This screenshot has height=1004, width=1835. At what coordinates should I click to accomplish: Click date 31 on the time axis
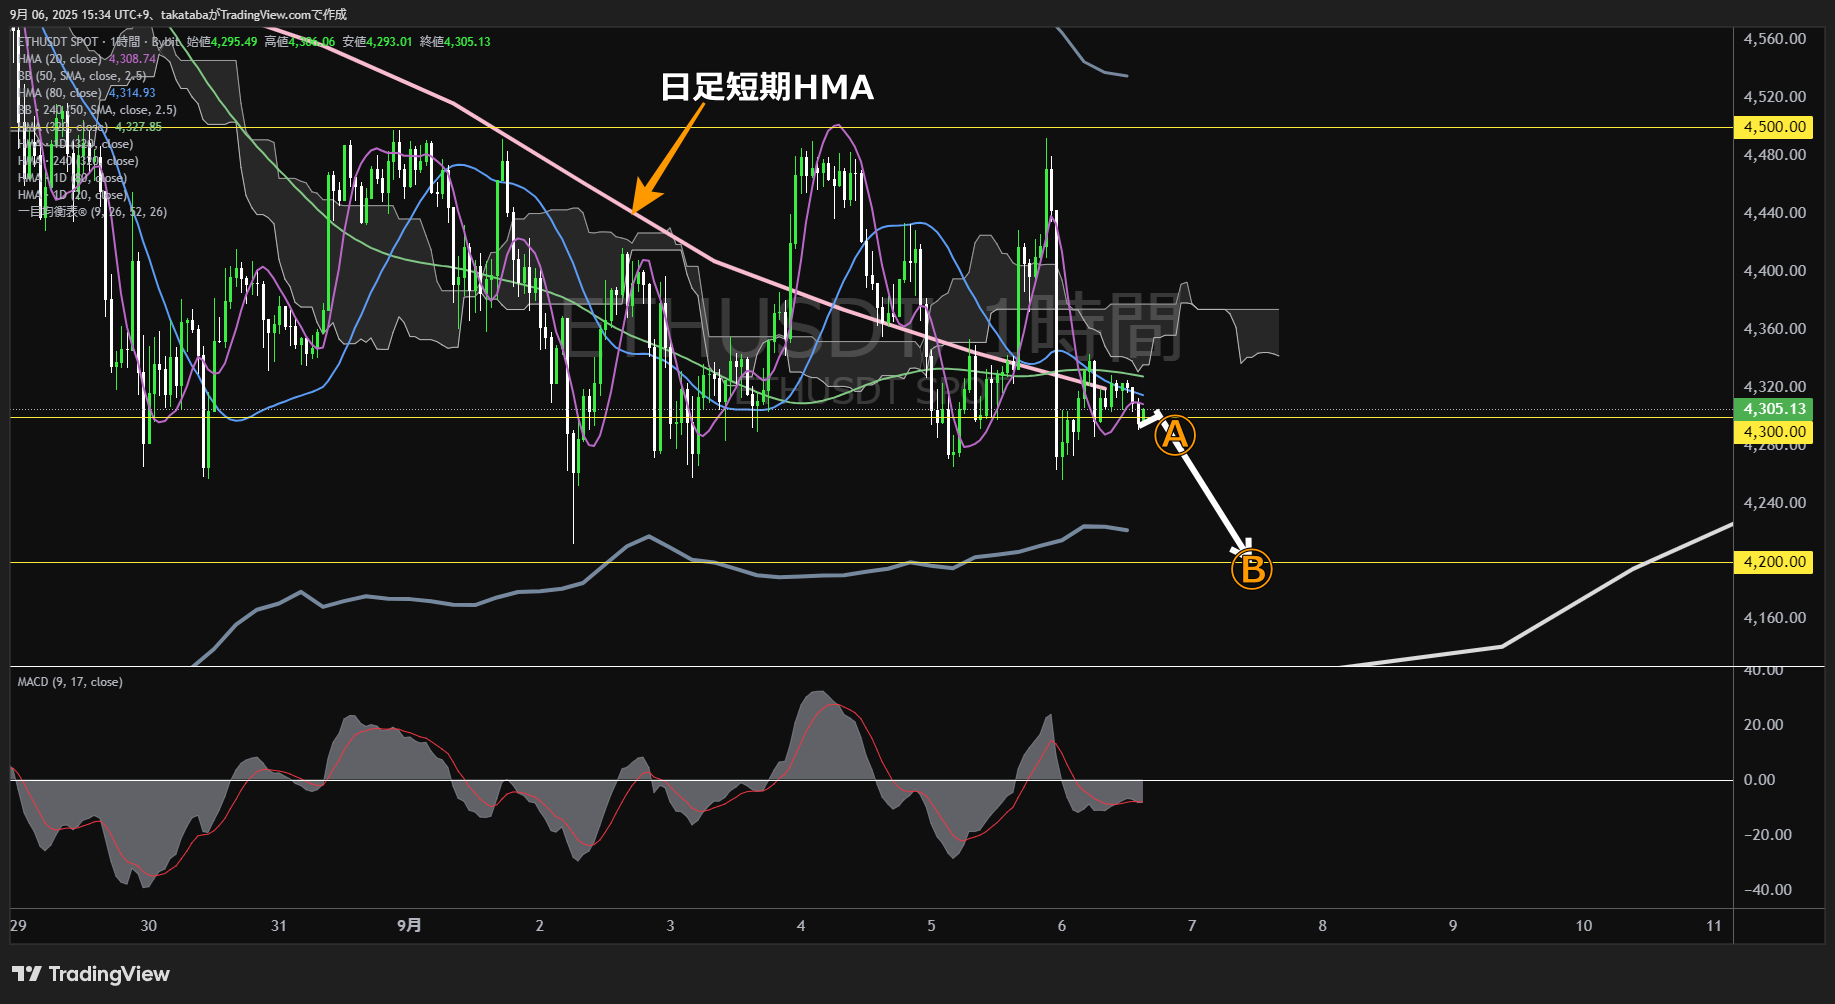[x=279, y=926]
